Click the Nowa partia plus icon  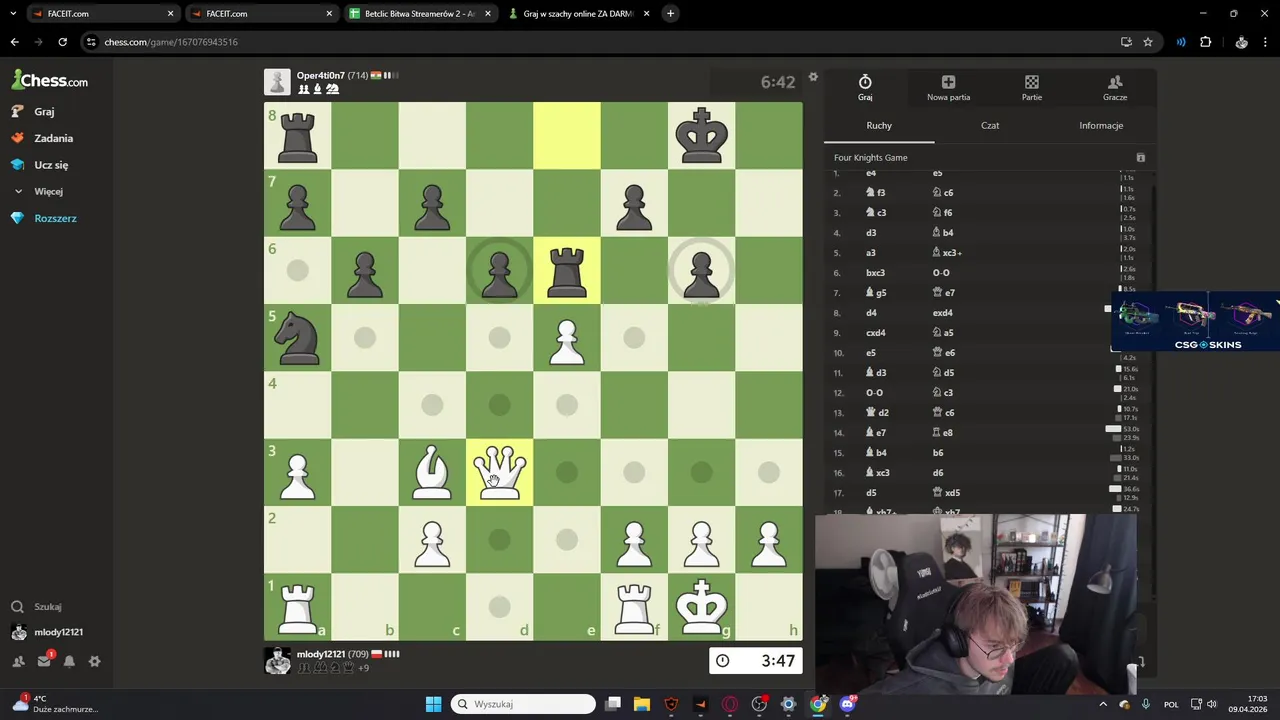(x=948, y=88)
